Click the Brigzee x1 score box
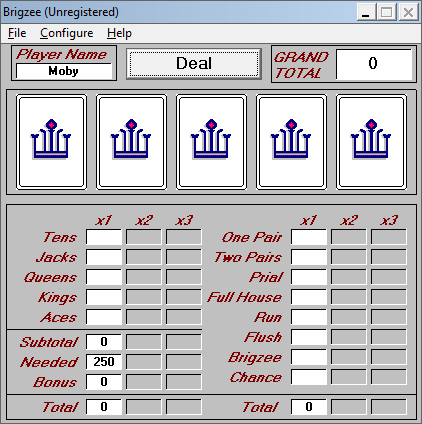 309,357
